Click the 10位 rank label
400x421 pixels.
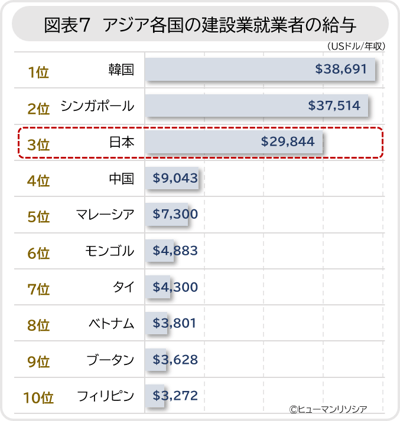[38, 398]
